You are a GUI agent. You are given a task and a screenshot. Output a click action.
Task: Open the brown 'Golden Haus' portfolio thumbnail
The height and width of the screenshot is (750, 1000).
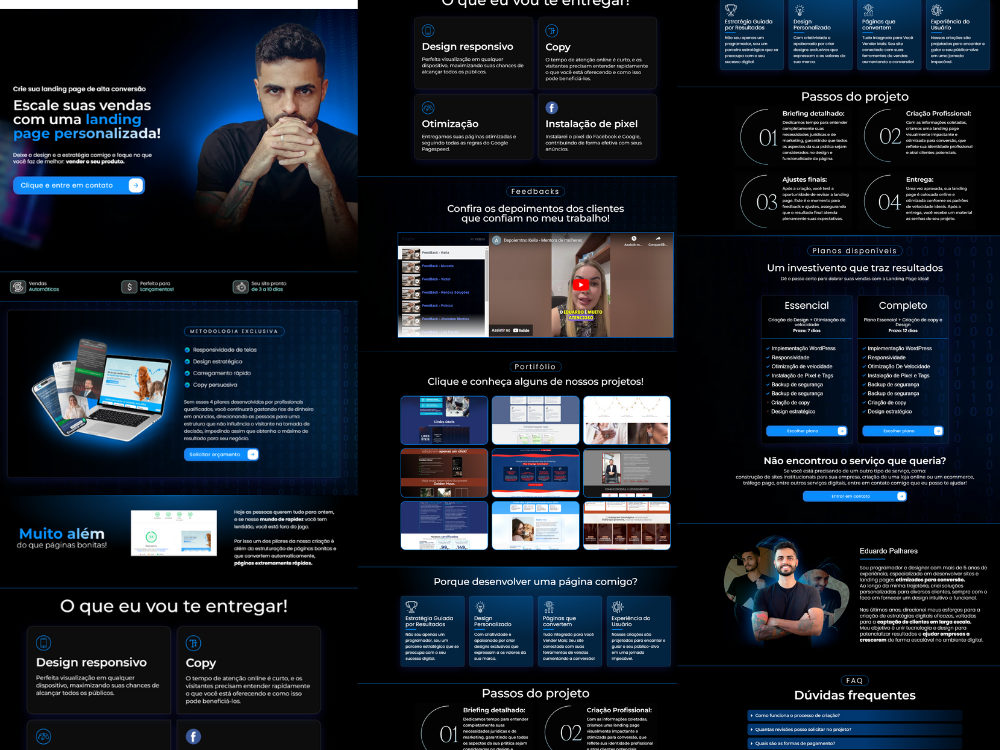[x=444, y=473]
